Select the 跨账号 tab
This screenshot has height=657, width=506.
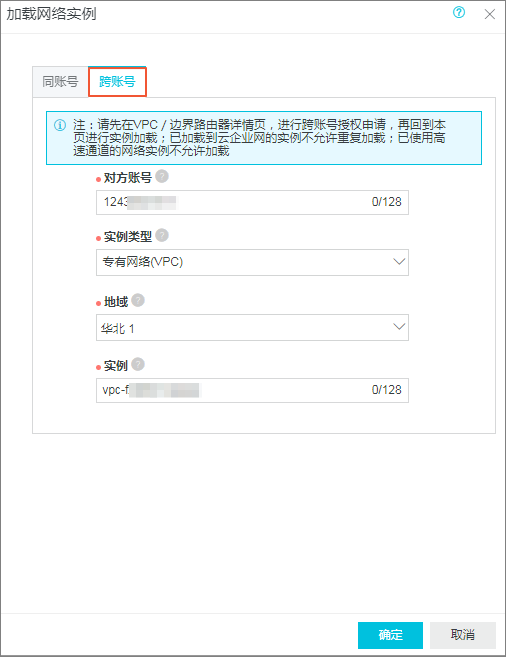[x=117, y=82]
